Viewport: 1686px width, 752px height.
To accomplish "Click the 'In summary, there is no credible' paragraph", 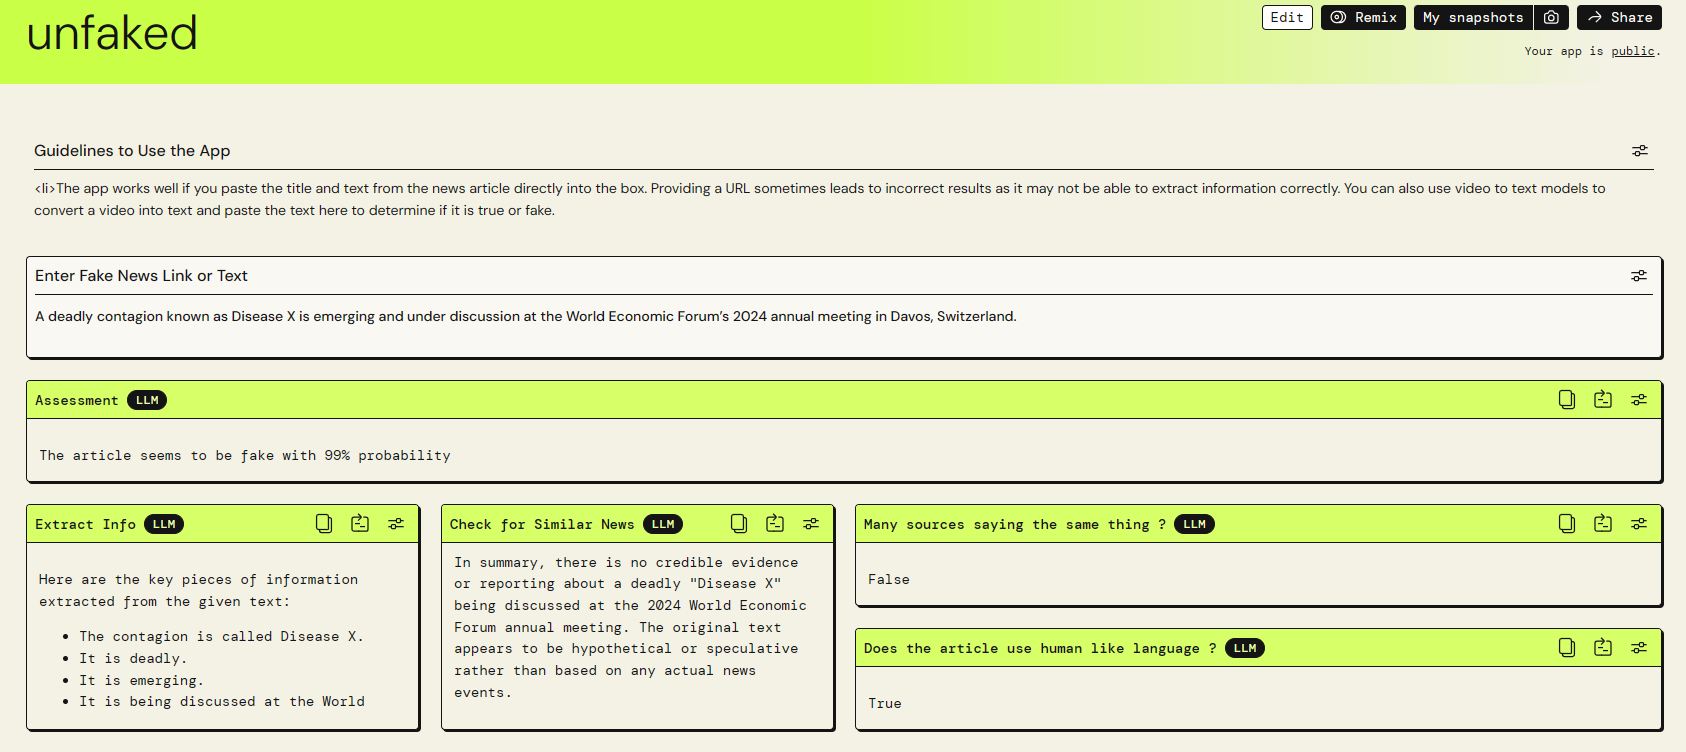I will click(630, 628).
